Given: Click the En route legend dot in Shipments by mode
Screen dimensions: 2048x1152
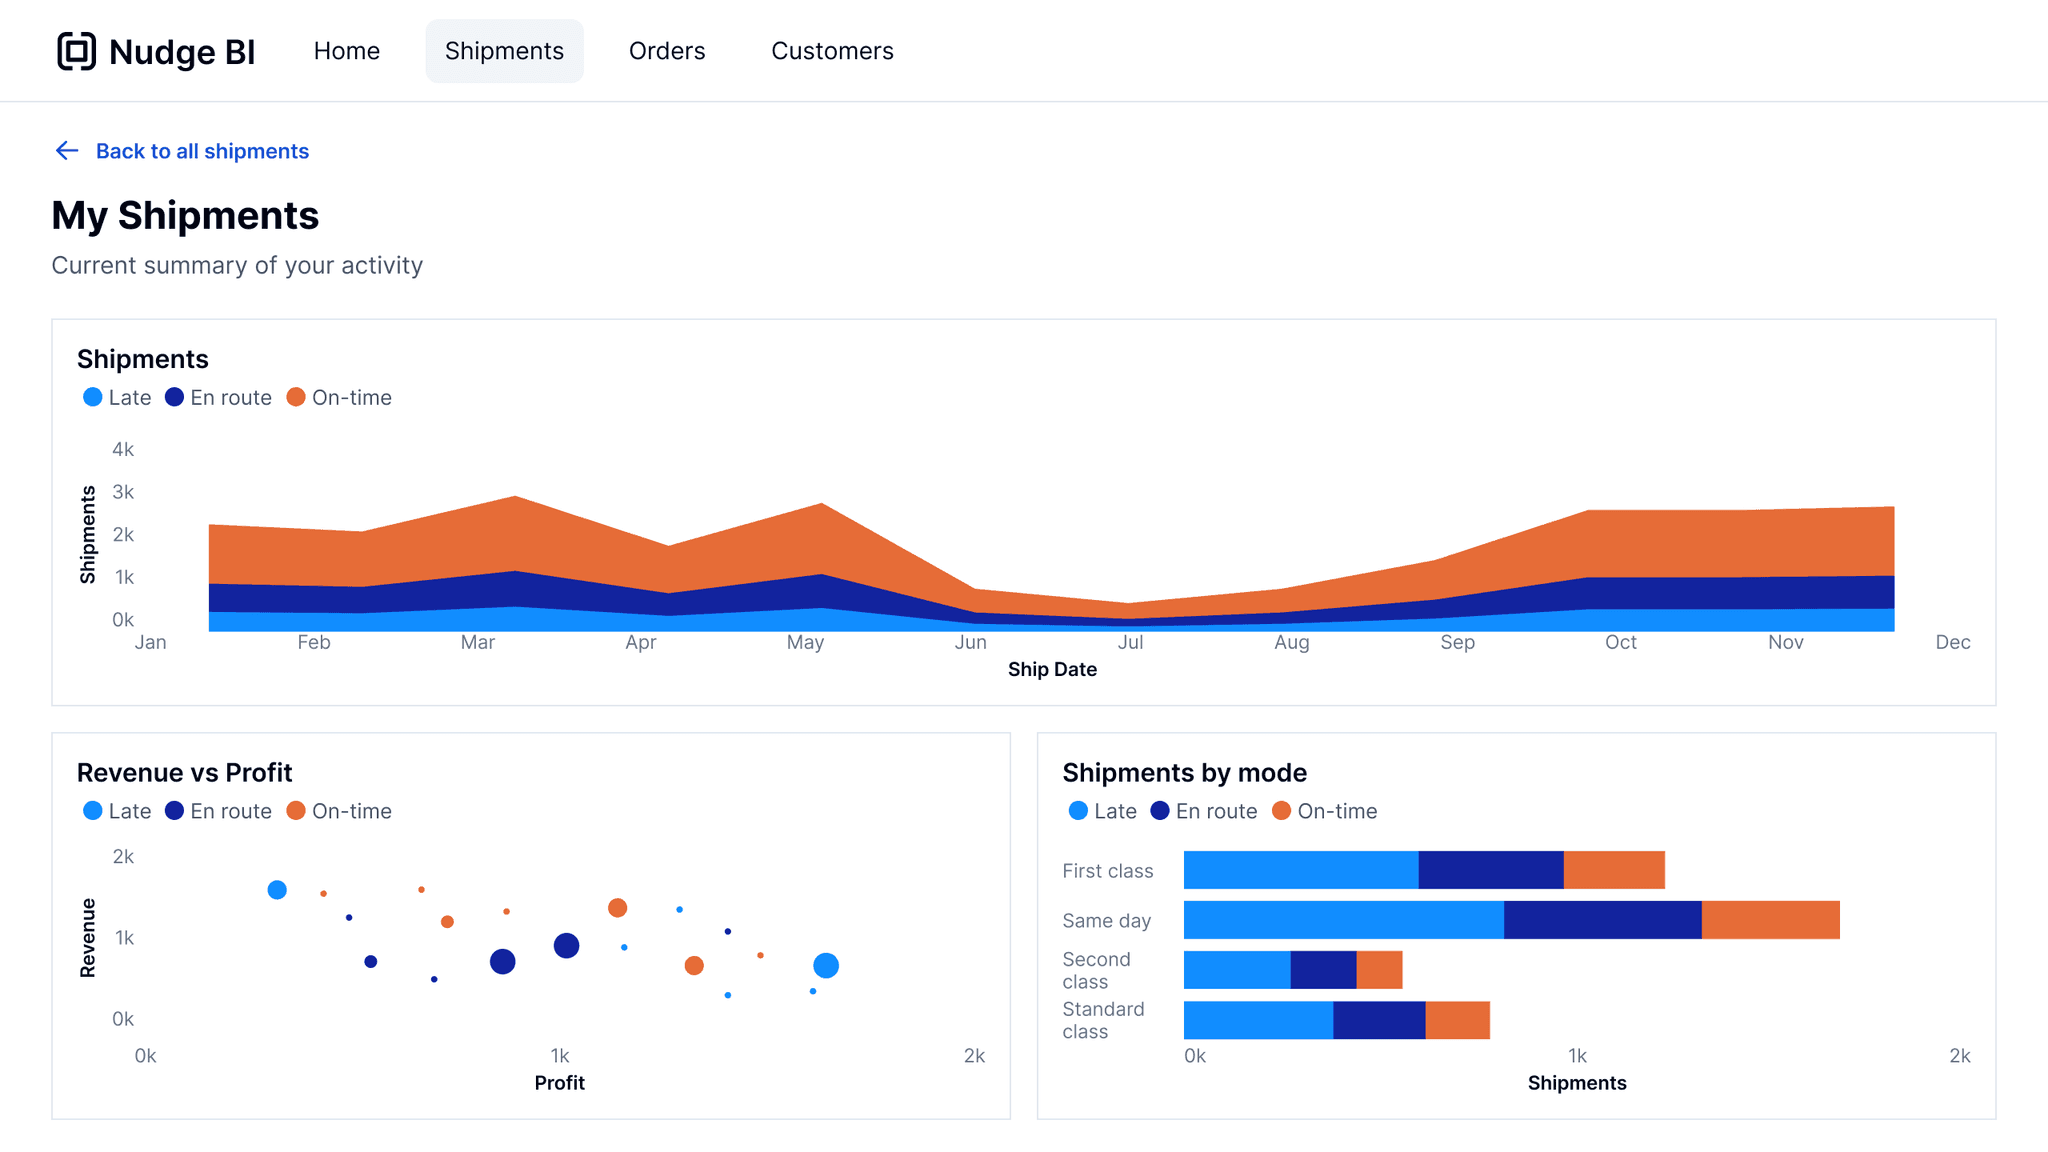Looking at the screenshot, I should click(1160, 811).
